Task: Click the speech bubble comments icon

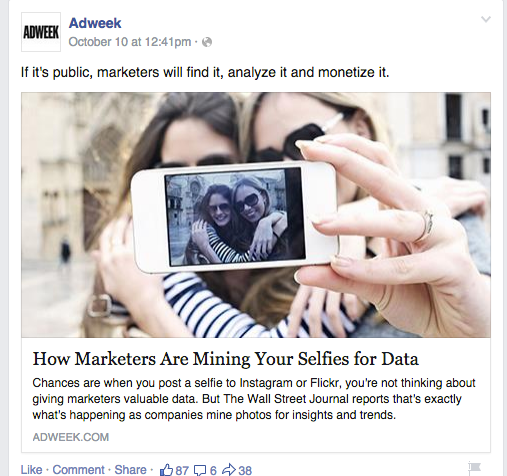Action: tap(200, 470)
